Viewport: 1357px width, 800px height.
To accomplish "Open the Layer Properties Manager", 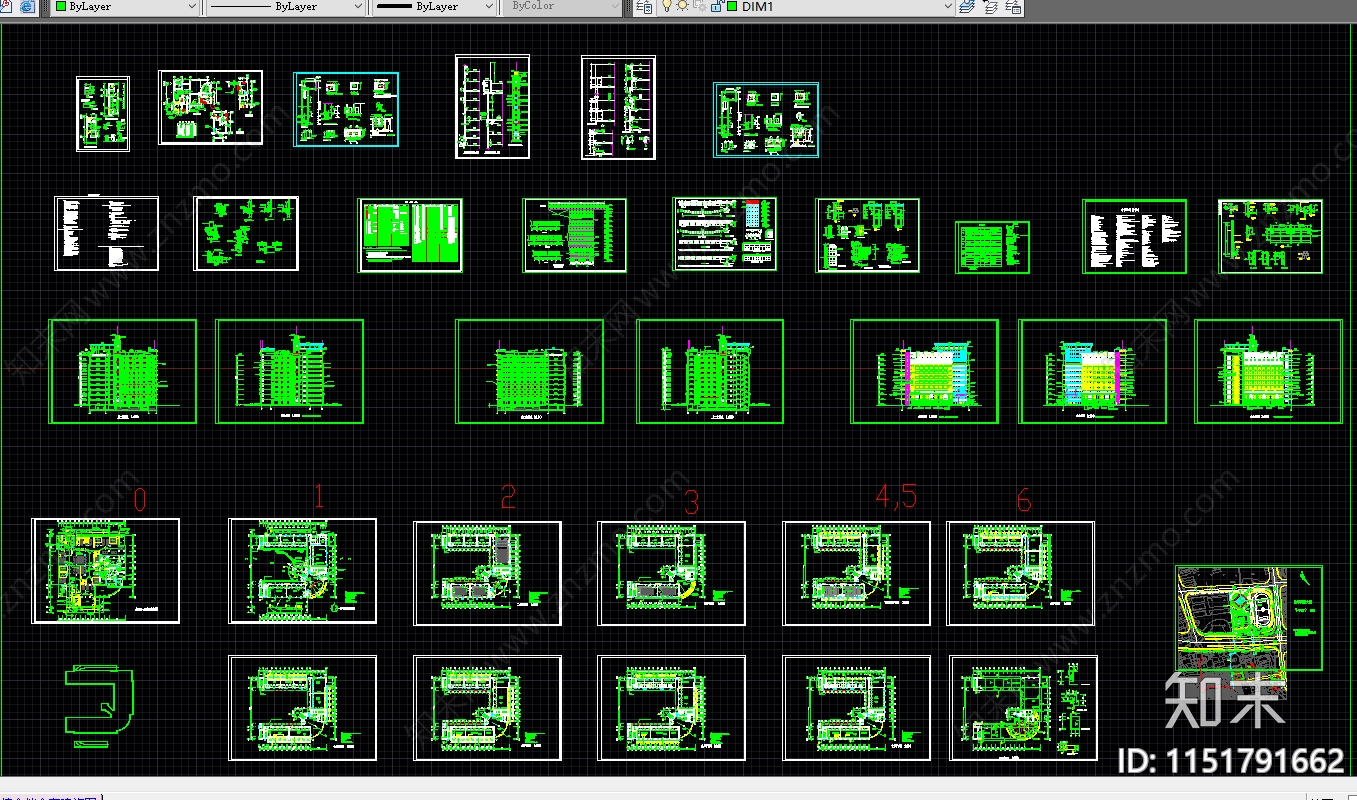I will click(645, 6).
